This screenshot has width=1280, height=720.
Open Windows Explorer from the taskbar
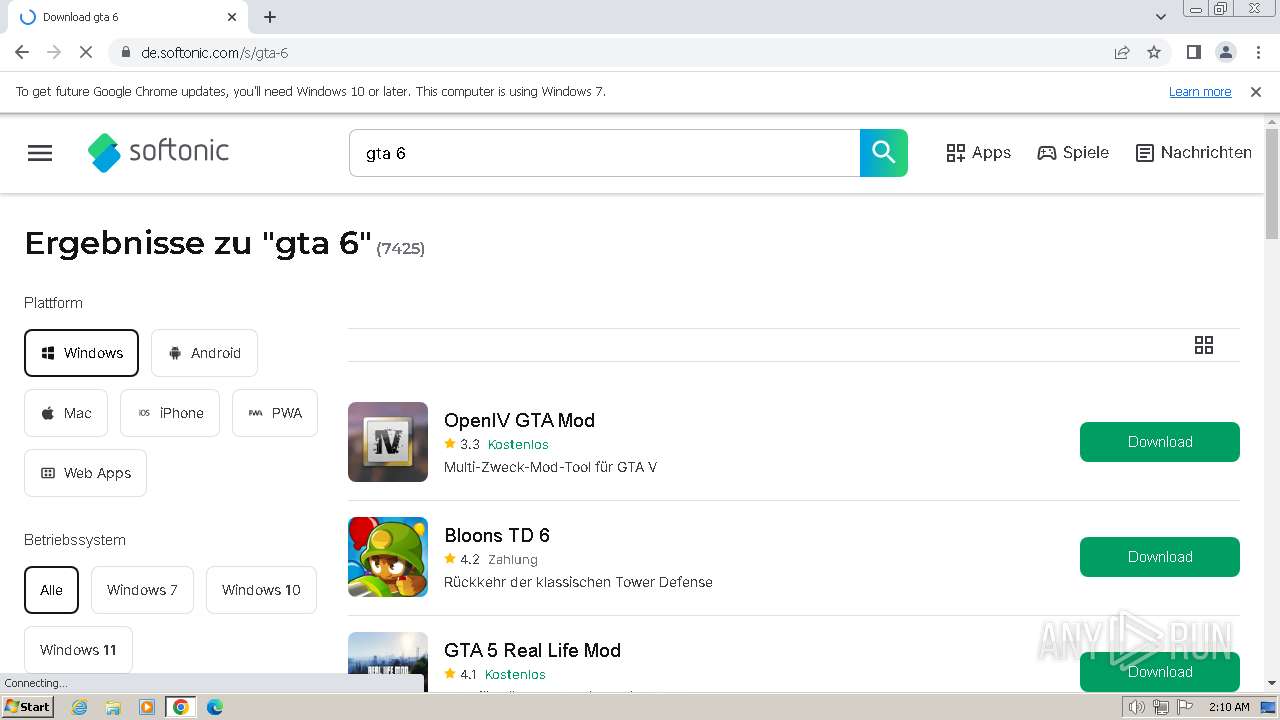point(113,707)
